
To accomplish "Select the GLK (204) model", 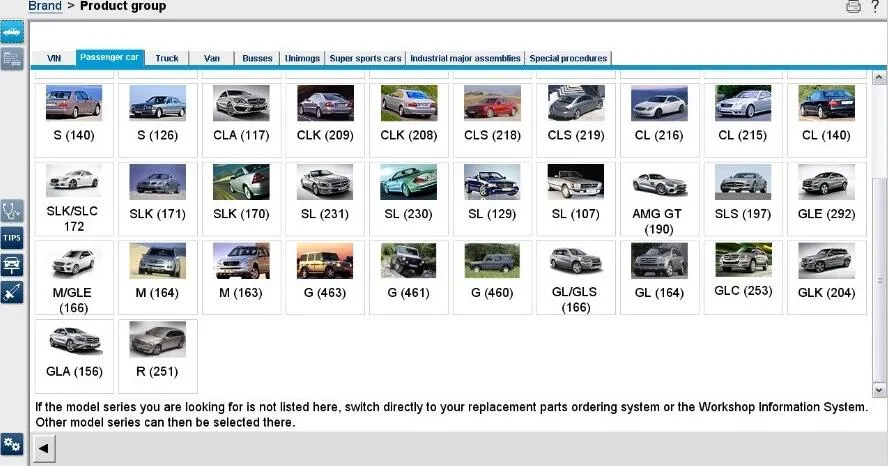I will (827, 277).
